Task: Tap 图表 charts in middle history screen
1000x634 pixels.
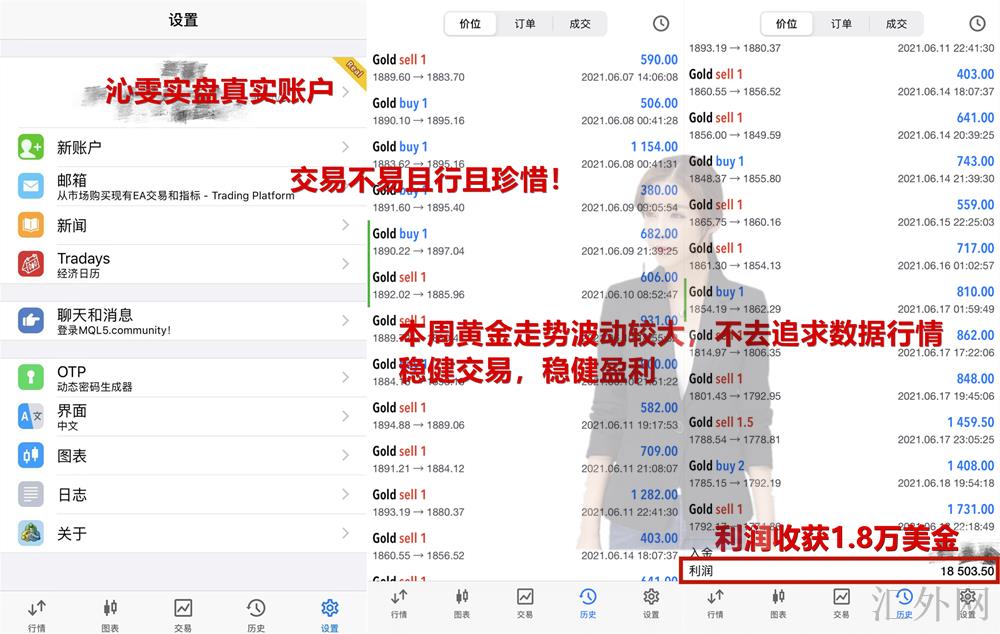Action: (462, 603)
